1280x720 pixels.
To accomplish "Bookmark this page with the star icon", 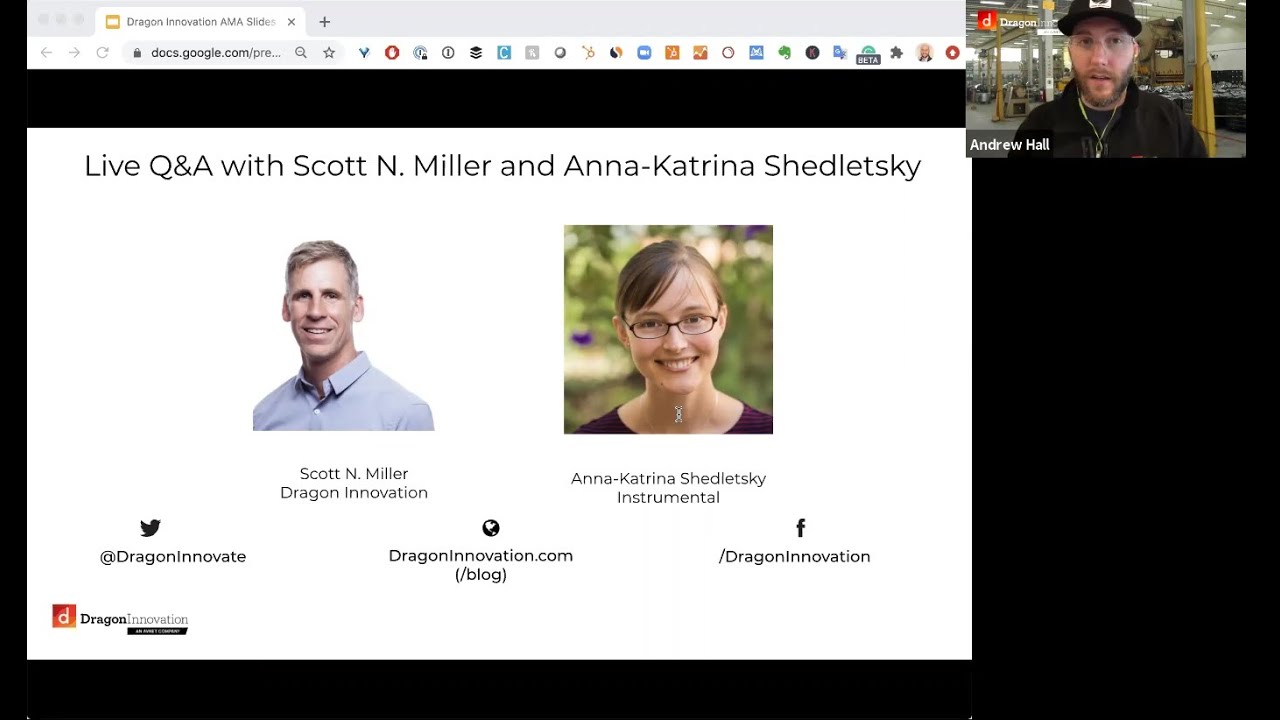I will tap(329, 53).
